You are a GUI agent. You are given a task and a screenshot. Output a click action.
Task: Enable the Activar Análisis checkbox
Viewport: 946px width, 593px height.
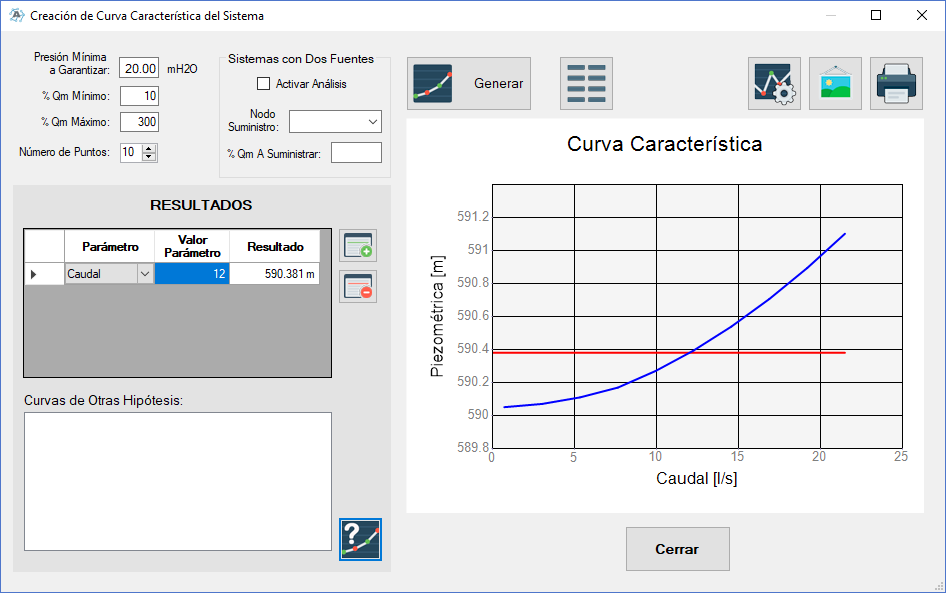264,84
